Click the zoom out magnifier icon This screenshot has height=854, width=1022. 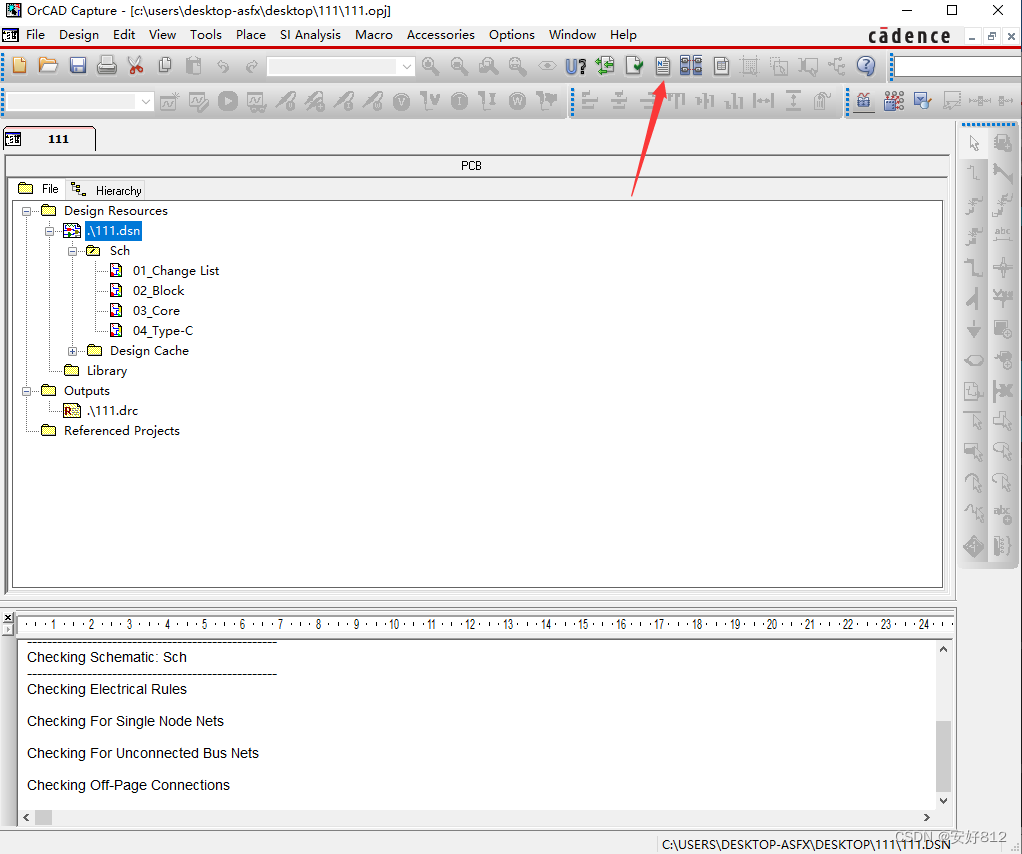pyautogui.click(x=460, y=65)
